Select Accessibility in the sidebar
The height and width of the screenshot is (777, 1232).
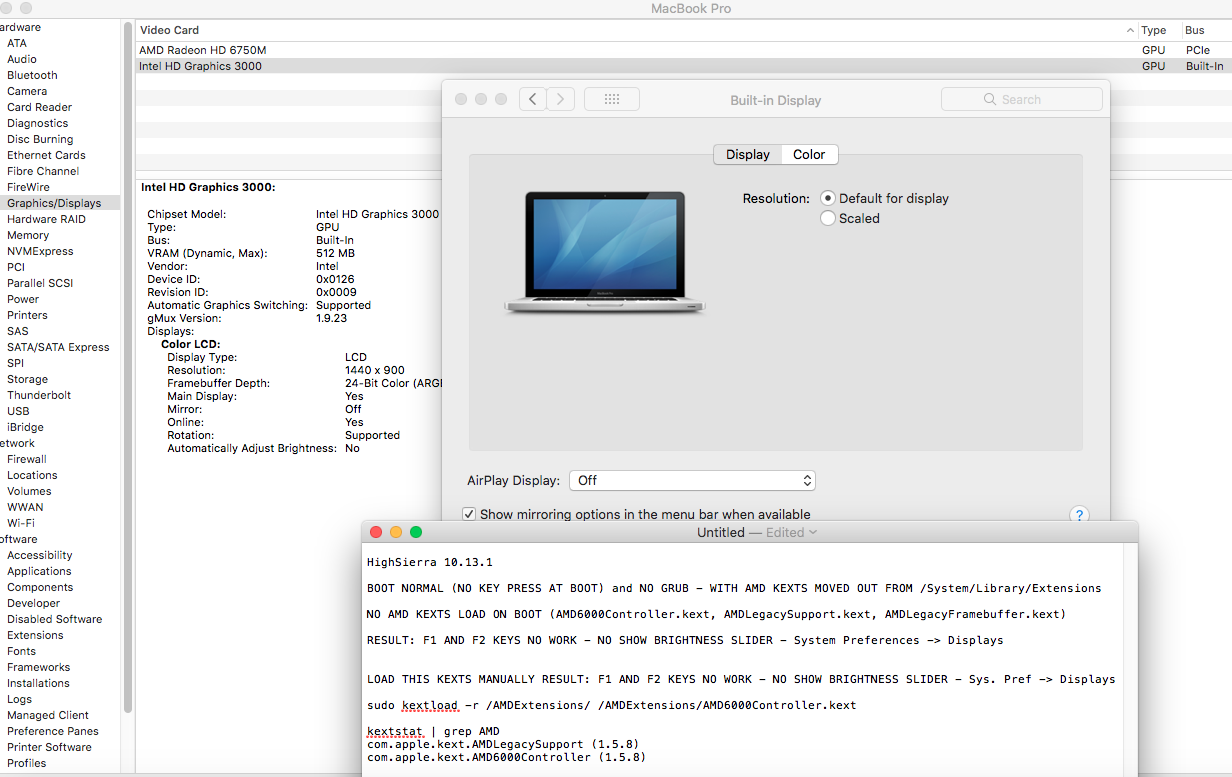click(x=40, y=555)
